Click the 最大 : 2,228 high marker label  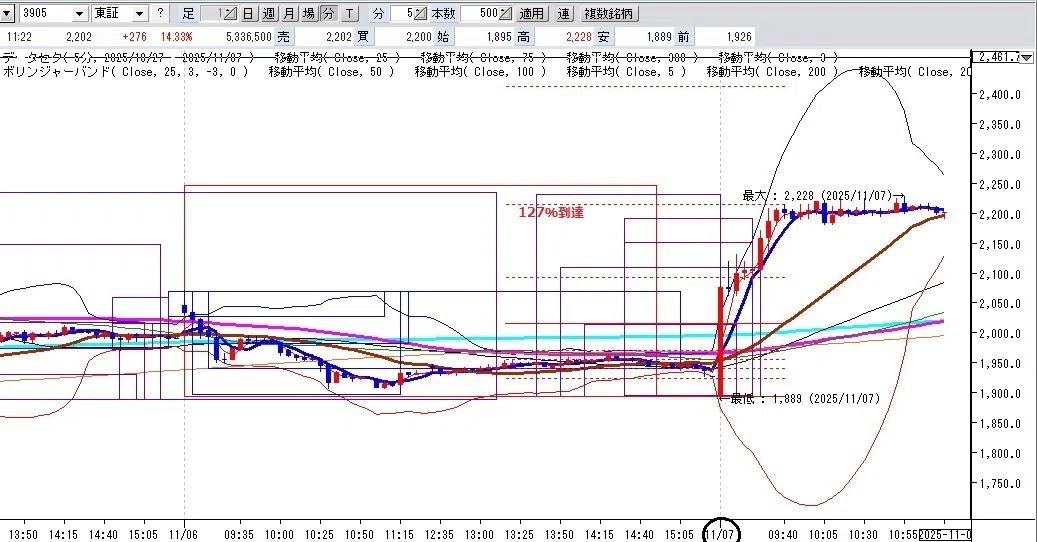824,196
